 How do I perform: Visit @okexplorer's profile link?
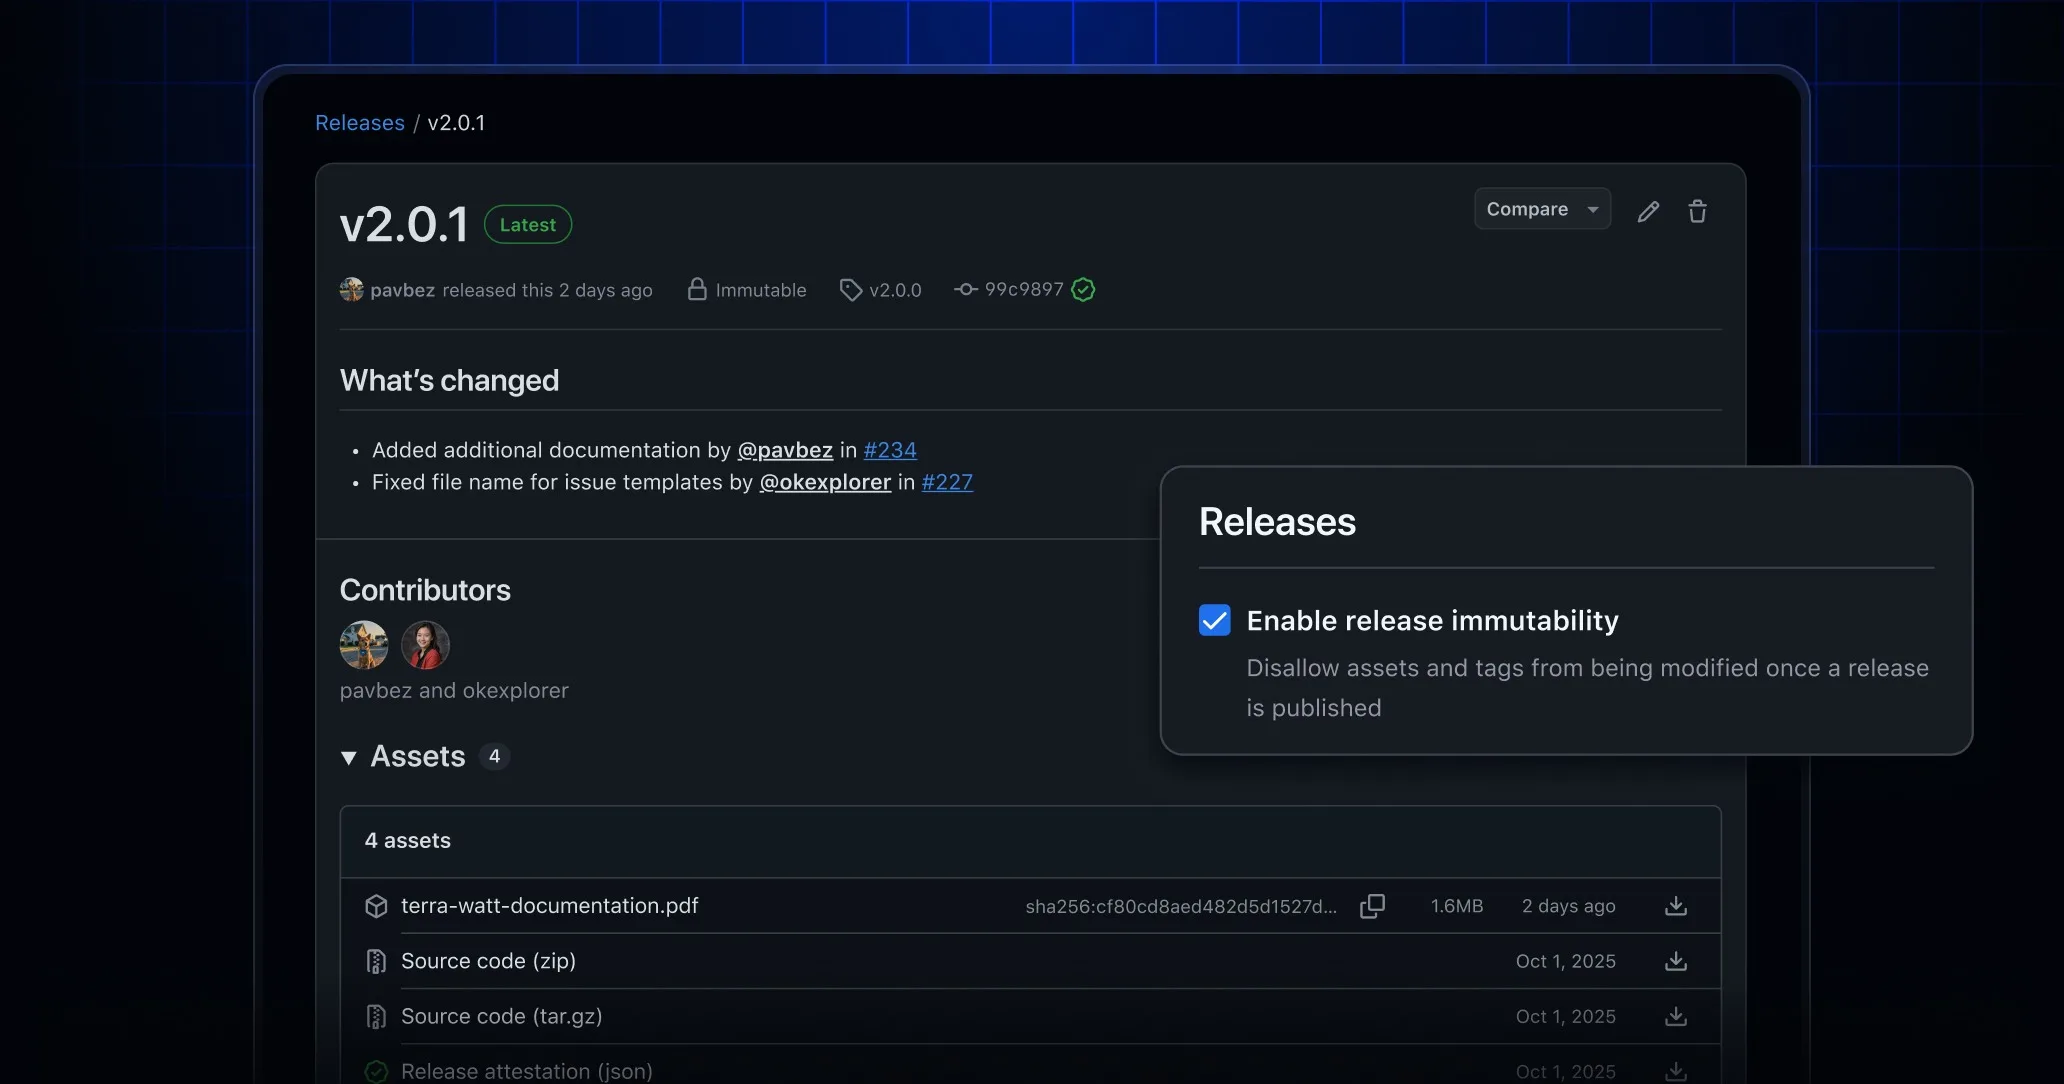[x=824, y=482]
